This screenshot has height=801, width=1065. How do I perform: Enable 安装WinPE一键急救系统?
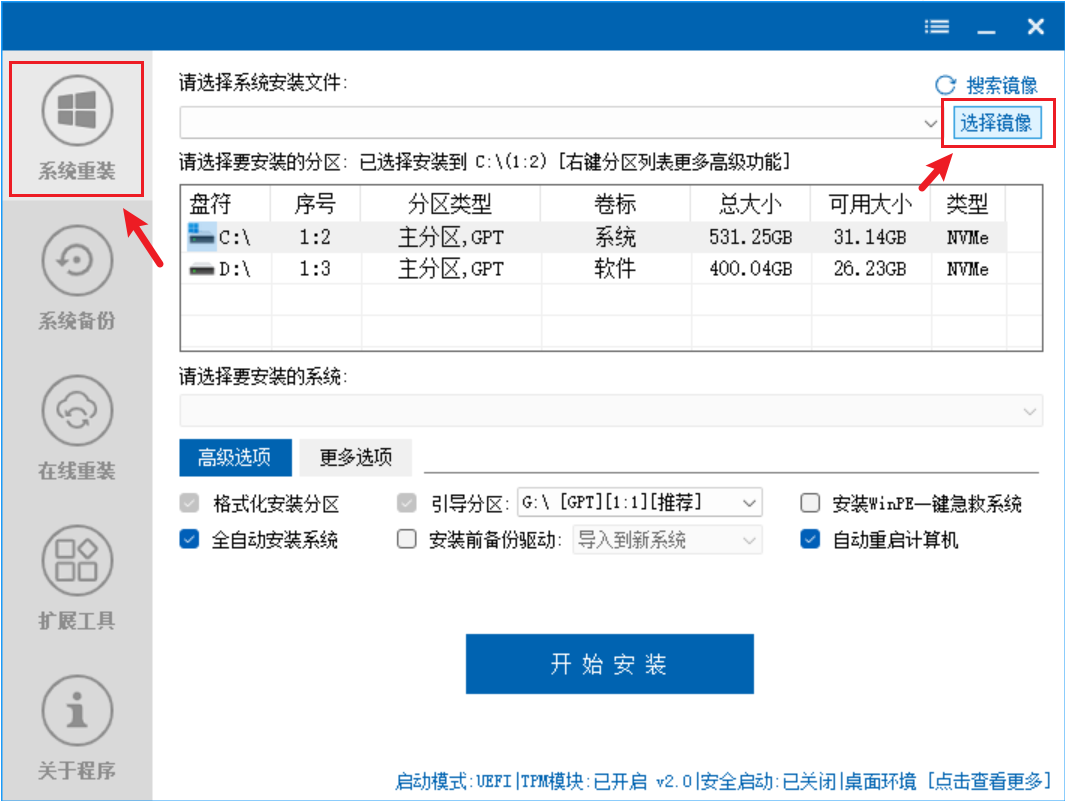pos(810,503)
